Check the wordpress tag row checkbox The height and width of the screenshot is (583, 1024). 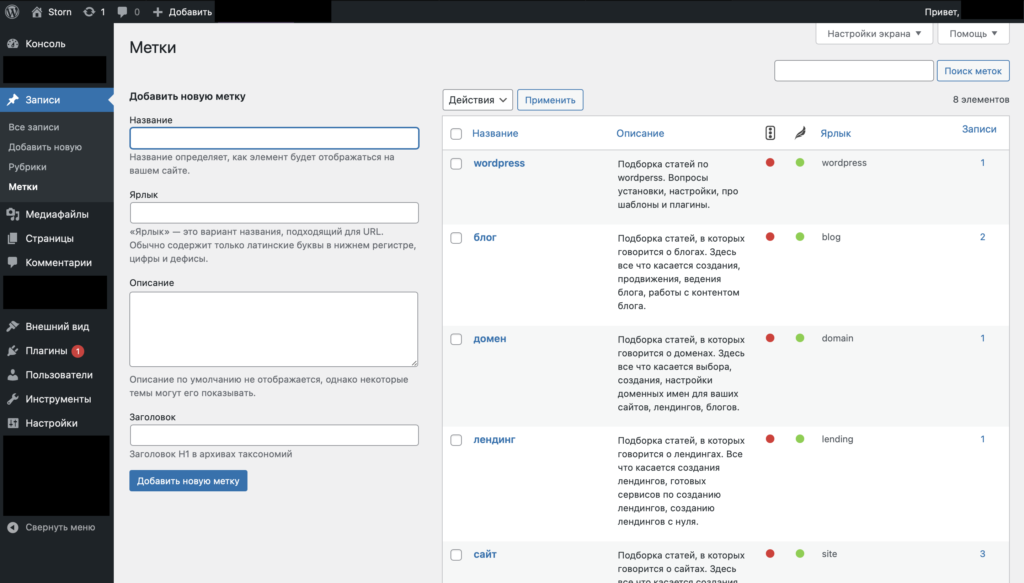(456, 164)
